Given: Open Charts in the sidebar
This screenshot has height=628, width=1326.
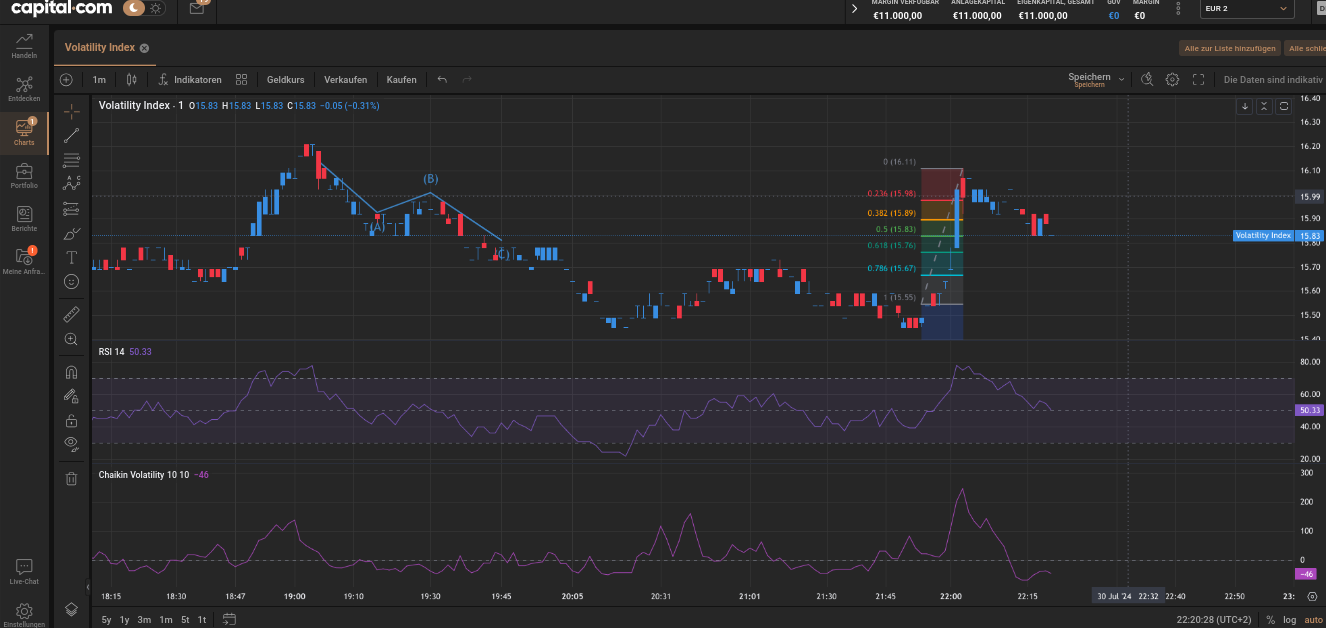Looking at the screenshot, I should [24, 132].
